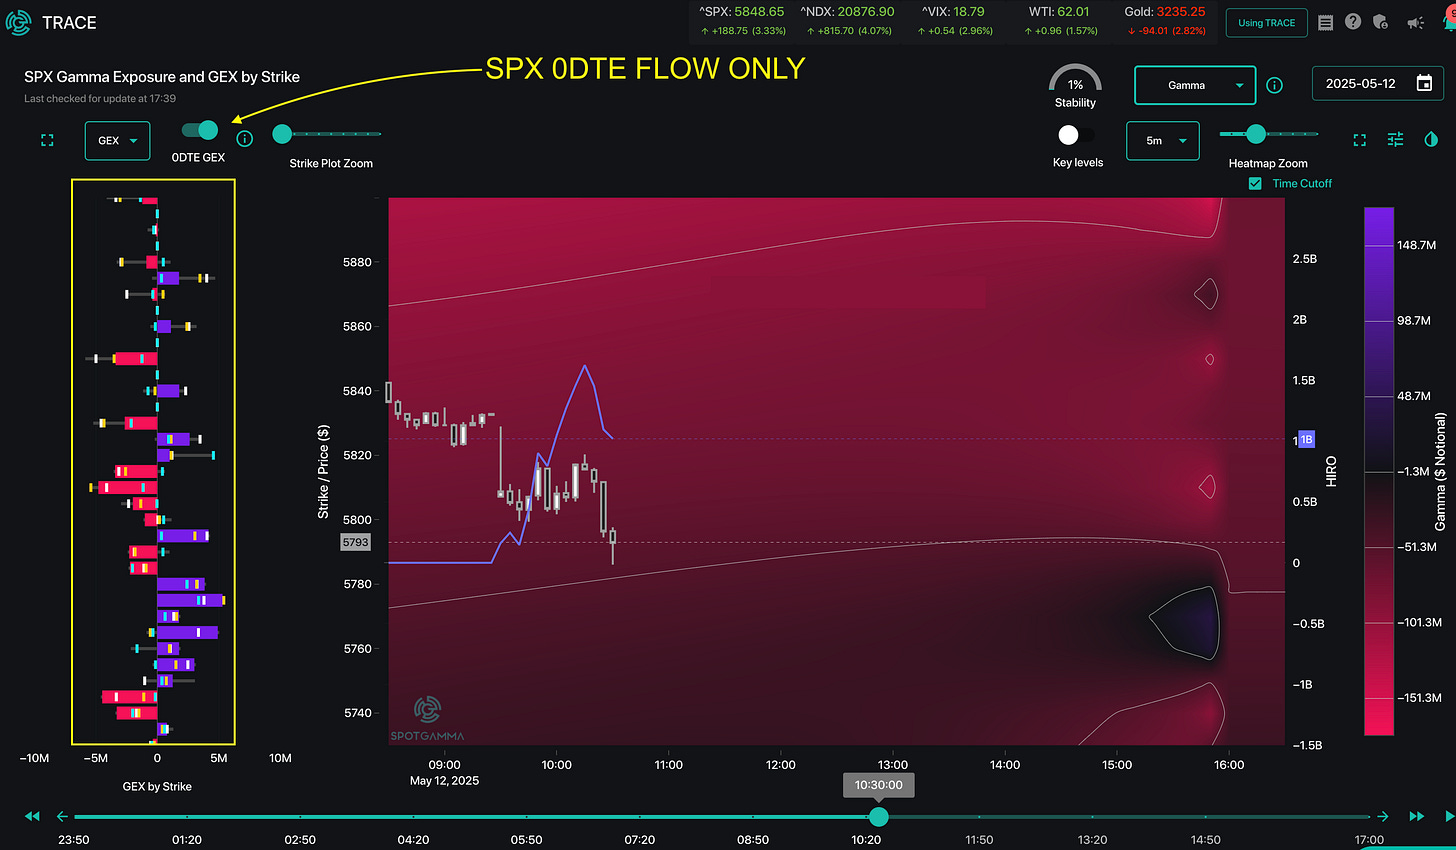Click the megaphone announcements icon

pos(1414,22)
